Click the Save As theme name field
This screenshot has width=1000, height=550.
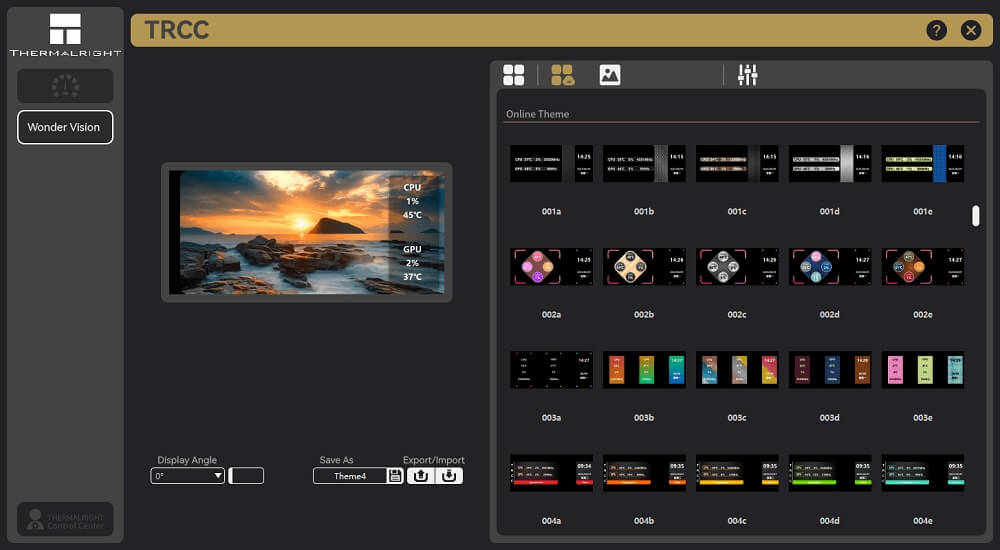click(349, 476)
